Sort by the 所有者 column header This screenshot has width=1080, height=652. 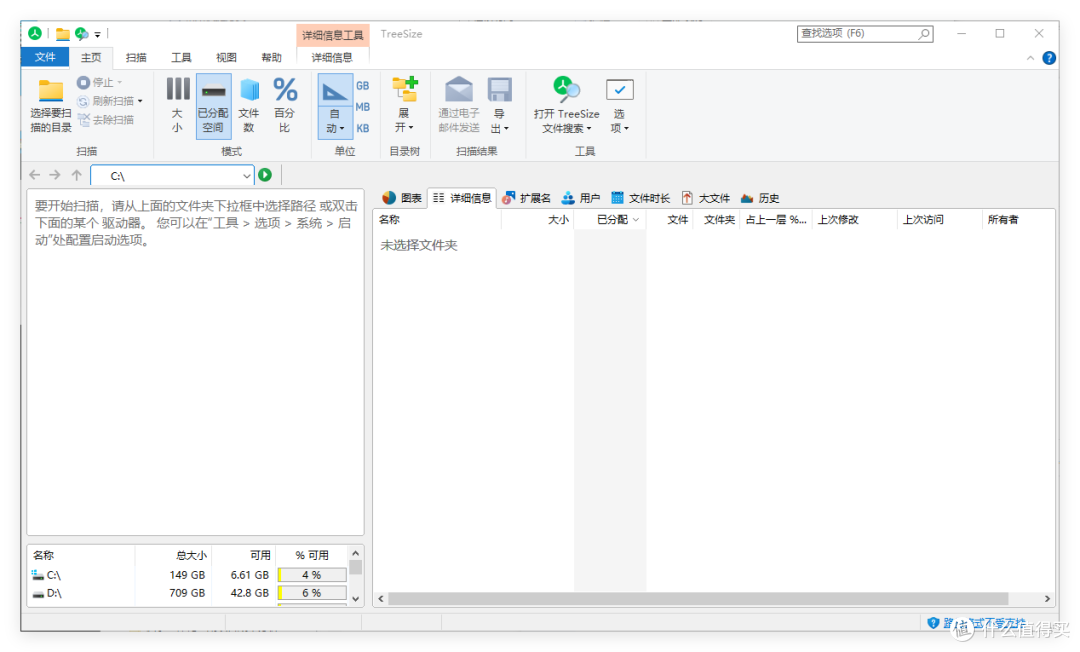click(1017, 220)
